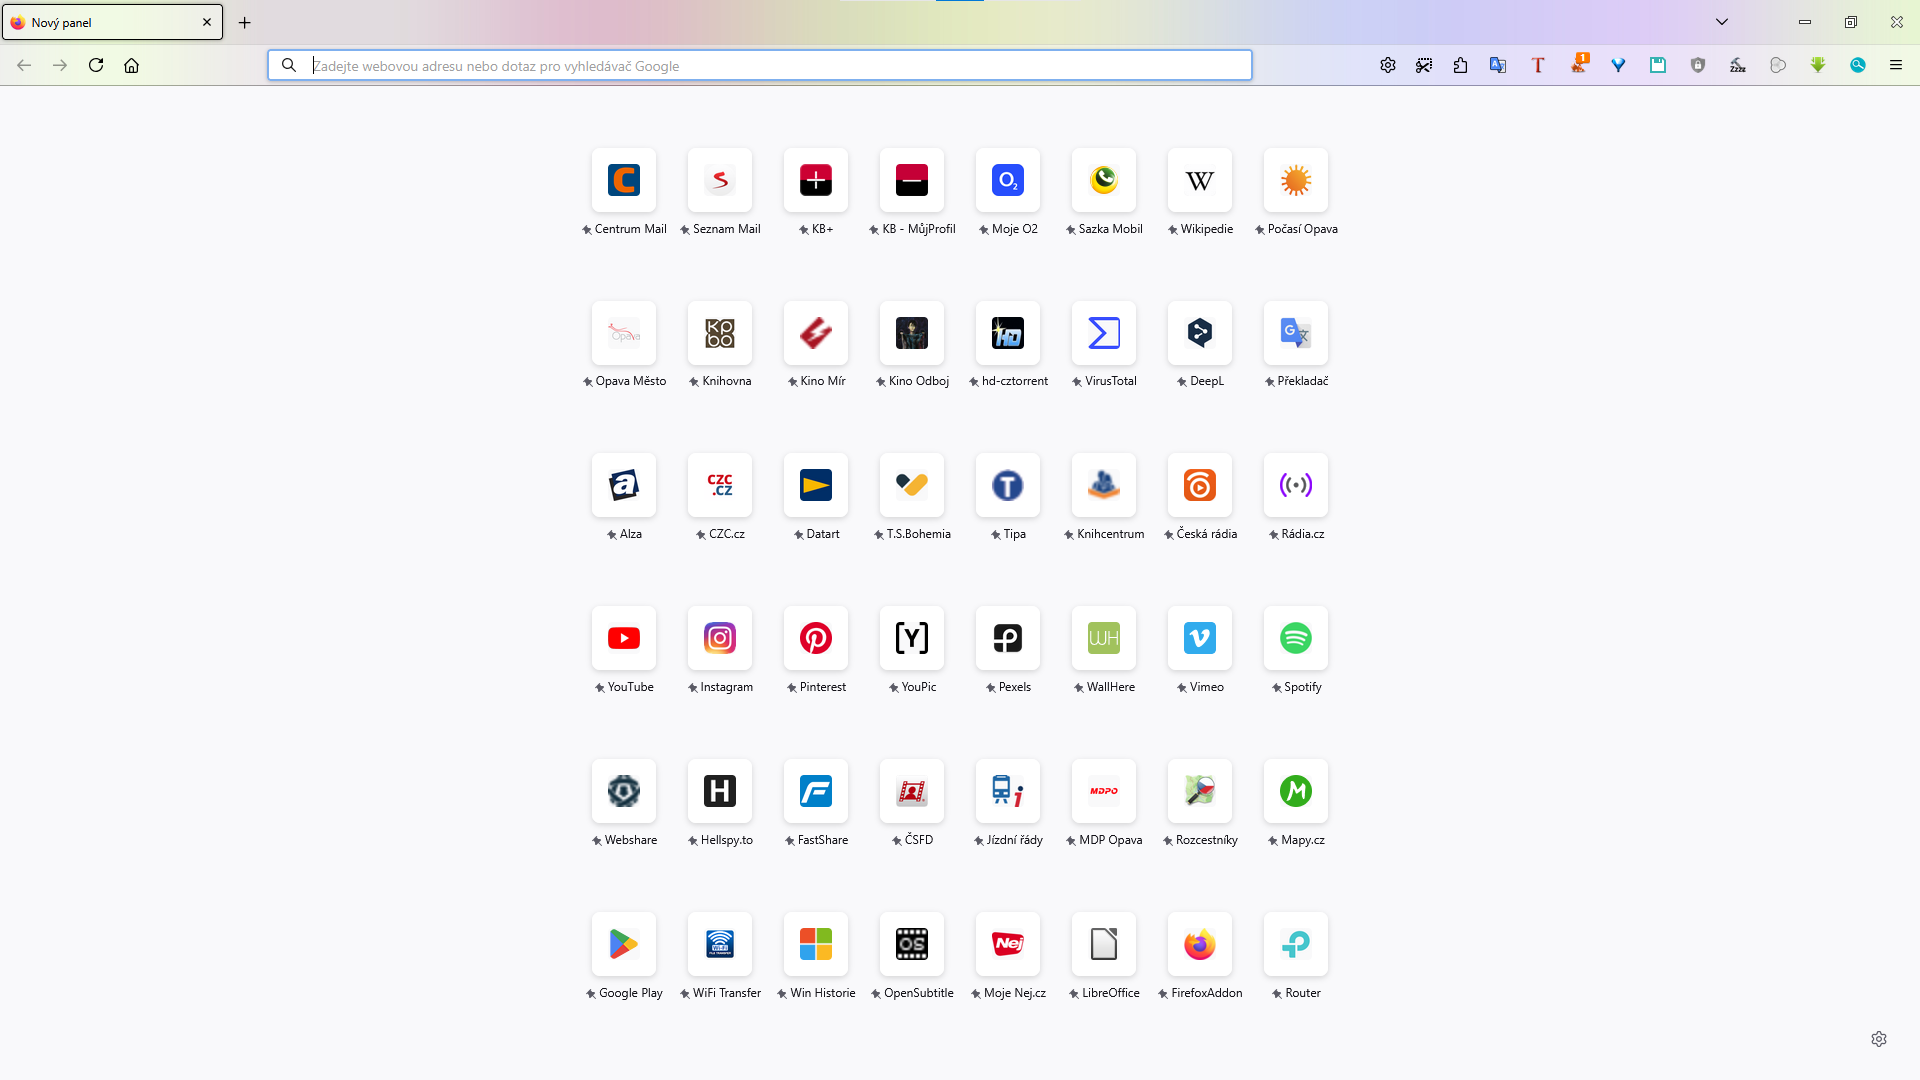Select the Nový panel tab
The width and height of the screenshot is (1920, 1080).
[x=112, y=23]
